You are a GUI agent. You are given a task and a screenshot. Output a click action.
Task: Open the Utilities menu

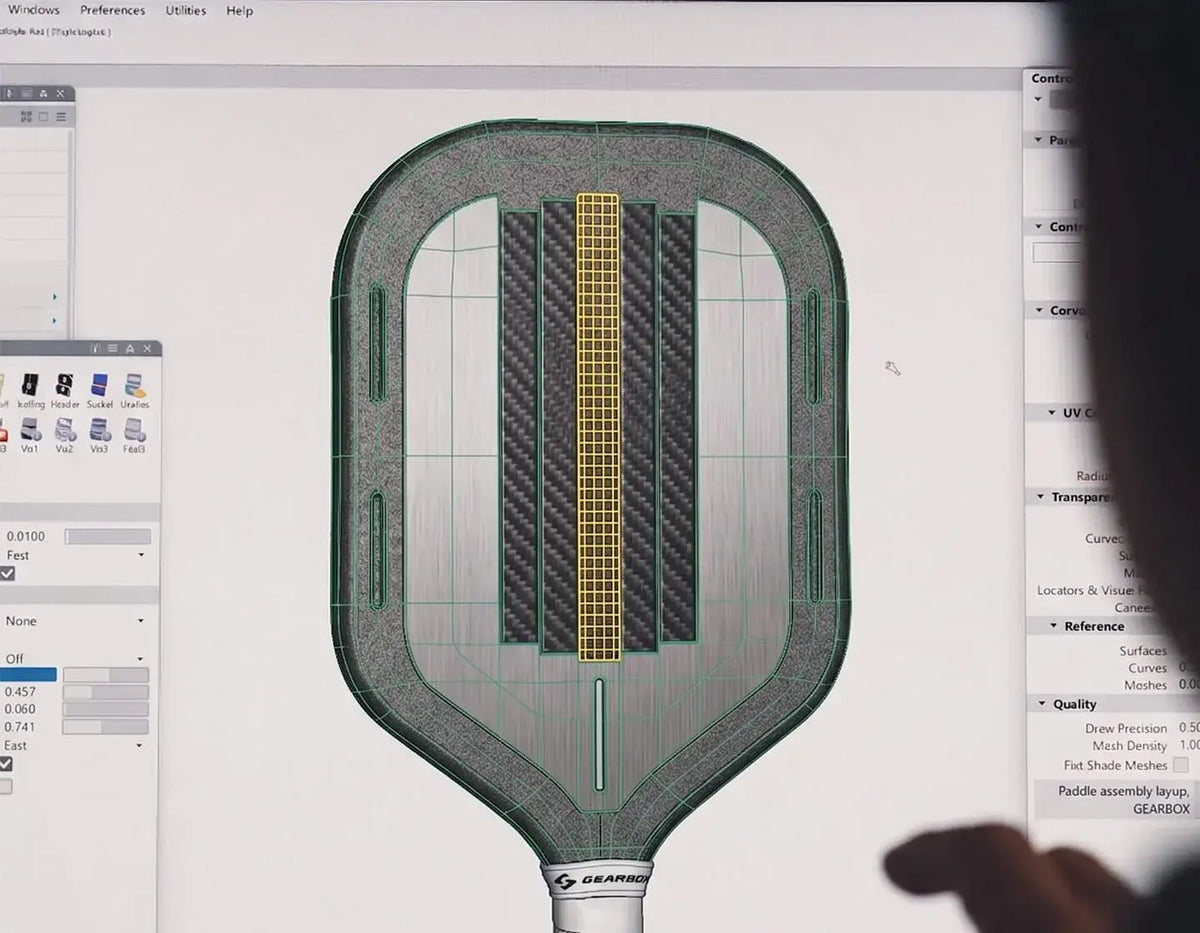tap(185, 10)
